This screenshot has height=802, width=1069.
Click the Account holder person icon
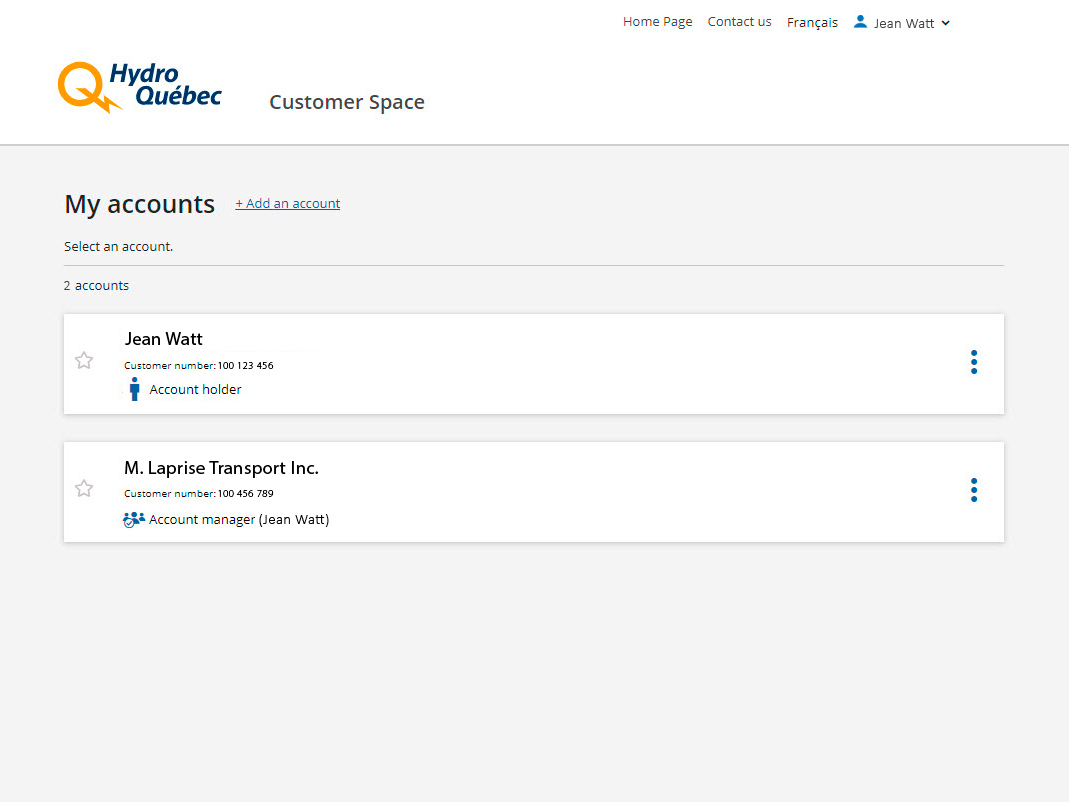134,389
